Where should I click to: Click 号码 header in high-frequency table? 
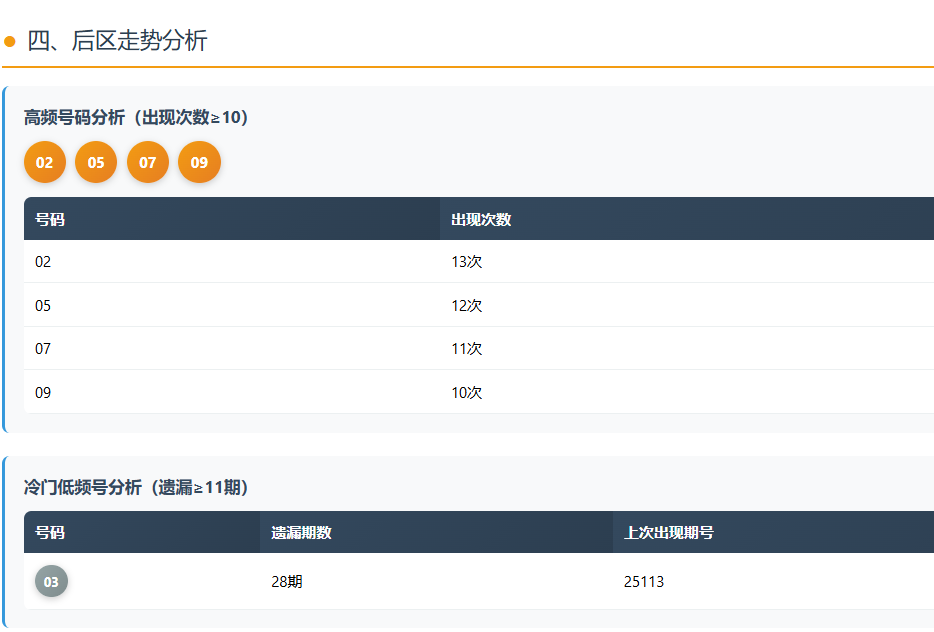coord(50,219)
